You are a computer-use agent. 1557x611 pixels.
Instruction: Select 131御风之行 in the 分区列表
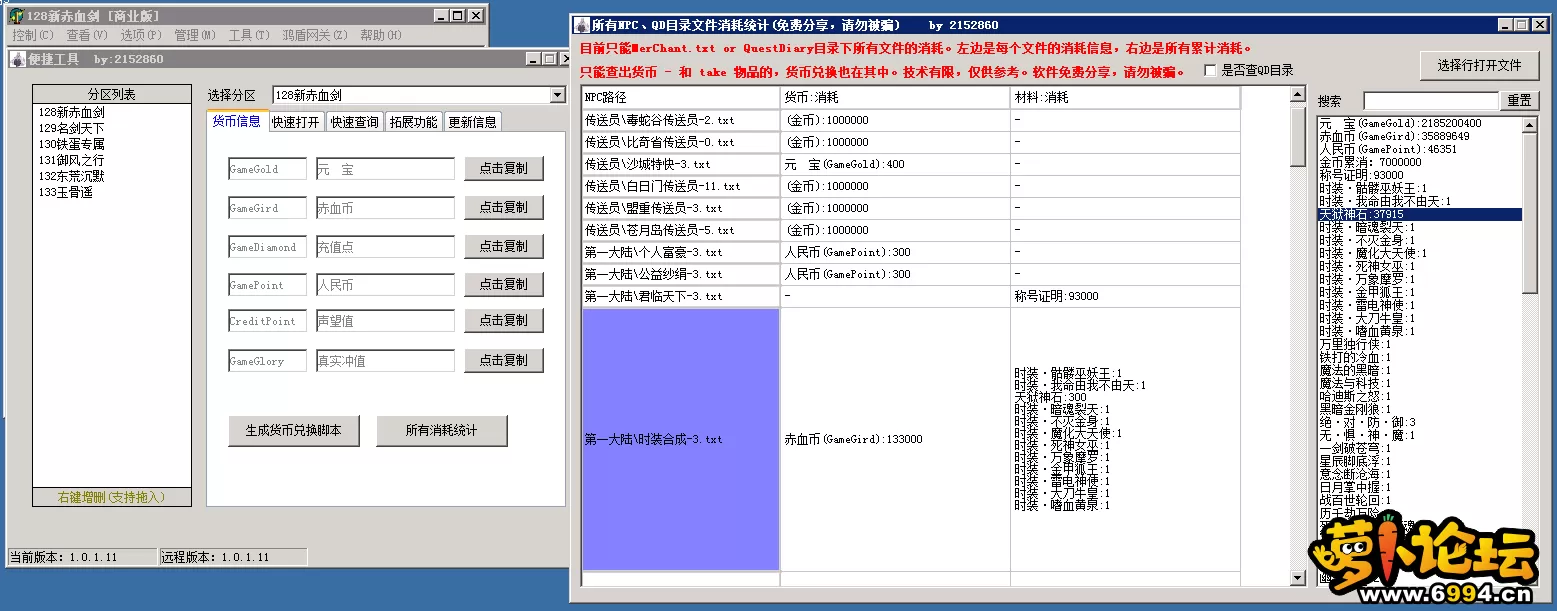pyautogui.click(x=72, y=161)
